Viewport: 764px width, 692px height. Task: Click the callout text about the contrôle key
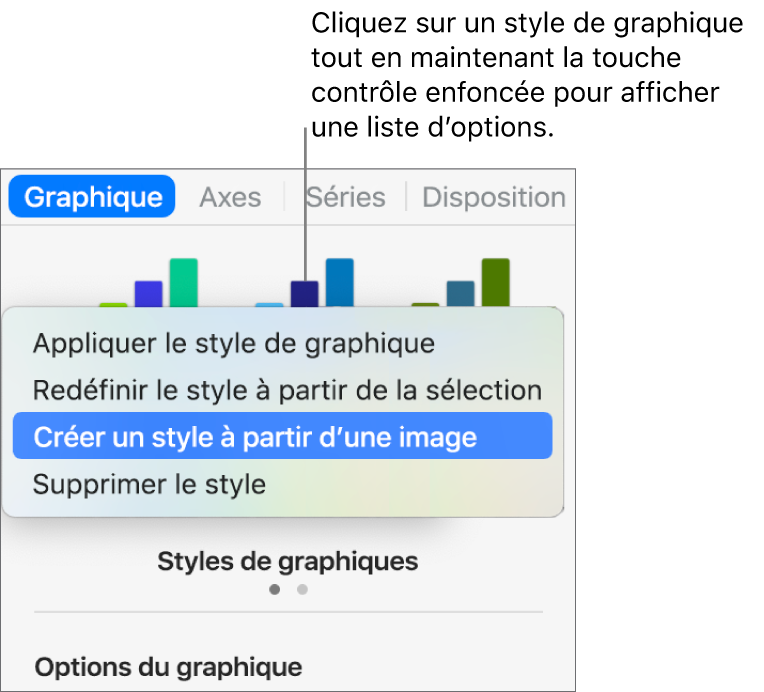(526, 75)
